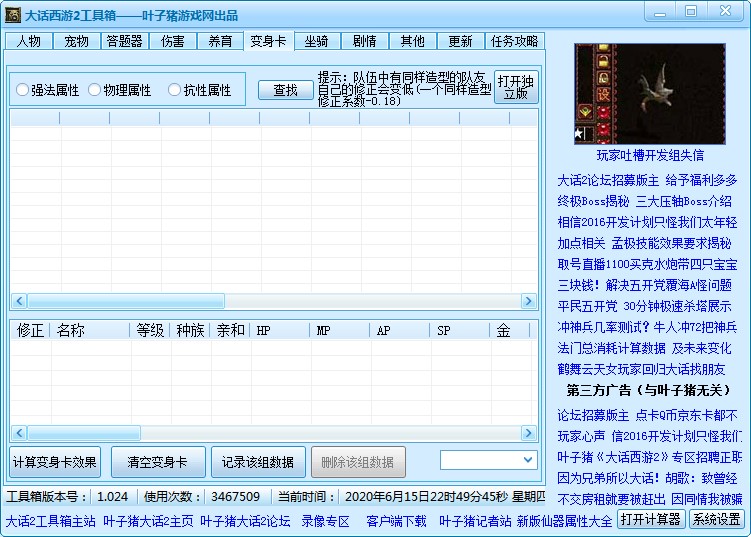Open the 叶子猪大话2论坛 link
Image resolution: width=751 pixels, height=537 pixels.
click(245, 521)
